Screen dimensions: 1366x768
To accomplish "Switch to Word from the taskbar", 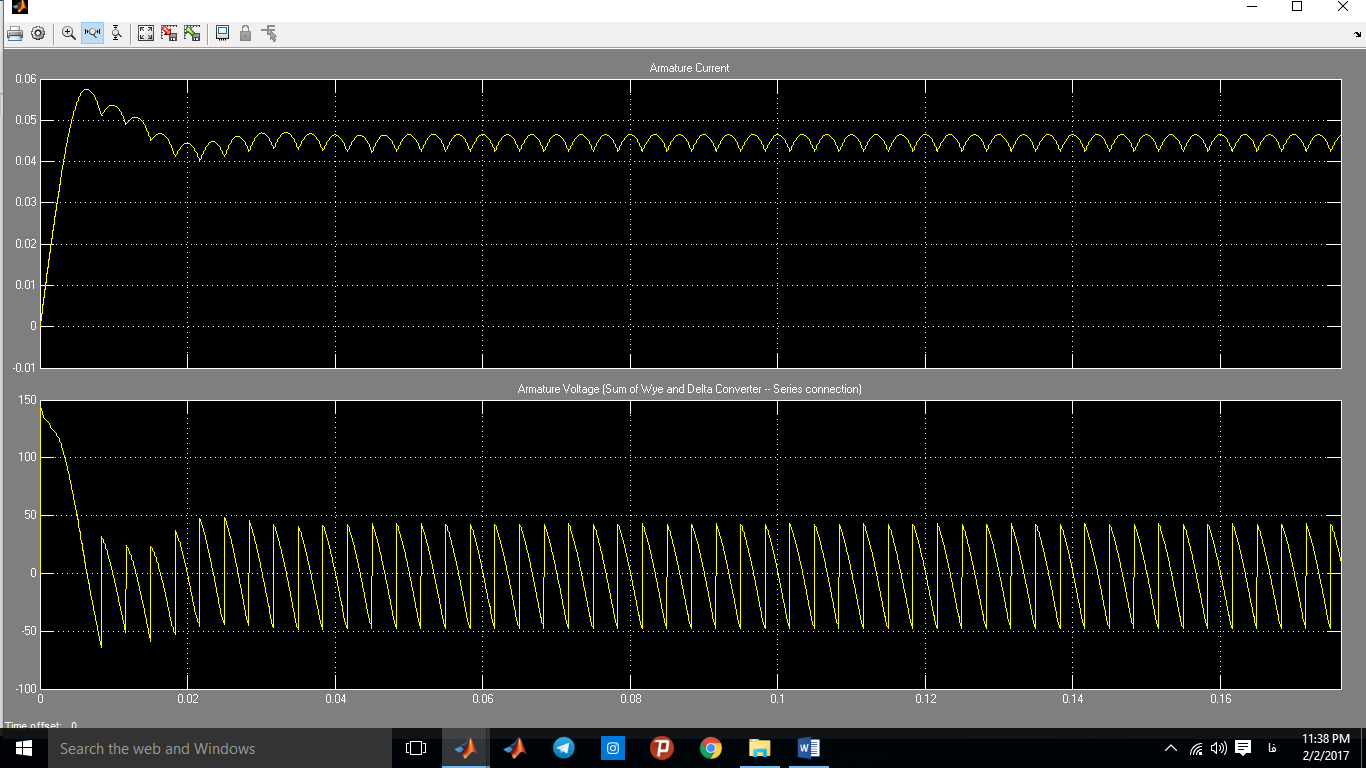I will [x=809, y=748].
